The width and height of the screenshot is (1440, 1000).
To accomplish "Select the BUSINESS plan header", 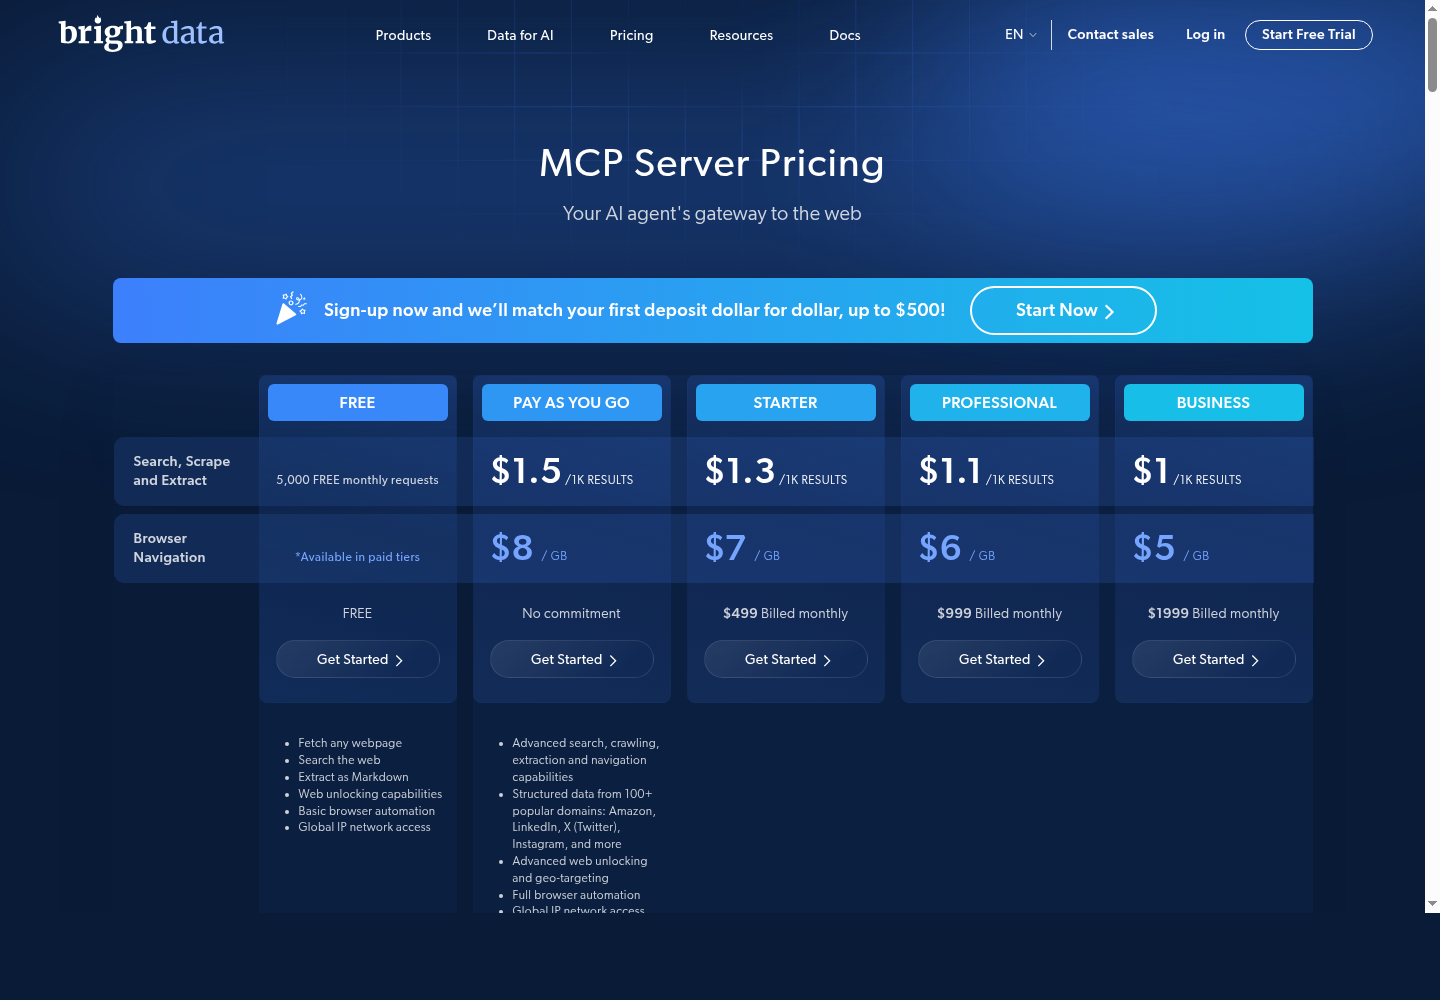I will click(1214, 402).
